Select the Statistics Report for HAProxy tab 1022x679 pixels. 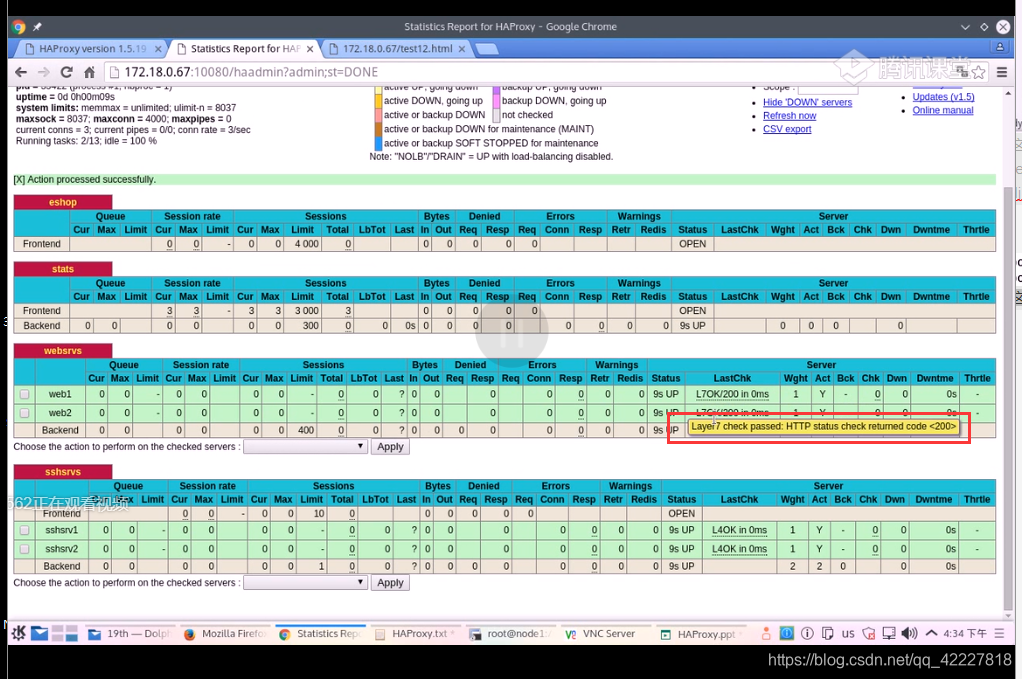245,49
